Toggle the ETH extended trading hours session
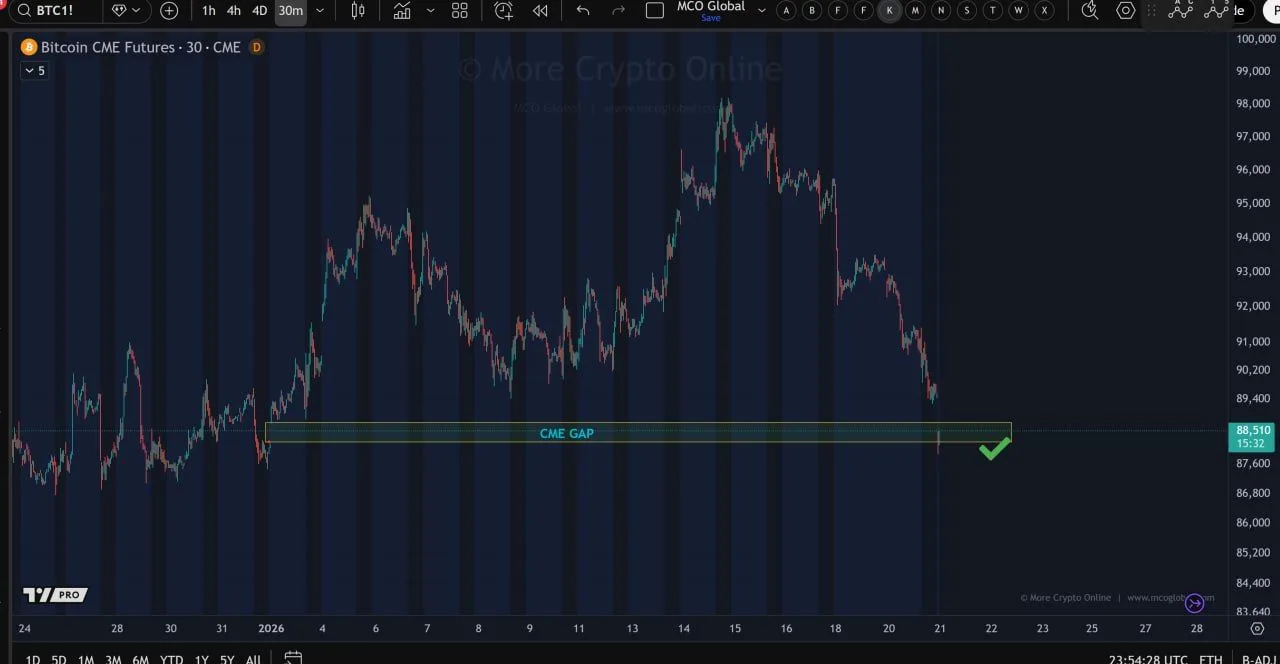Viewport: 1280px width, 664px height. (x=1210, y=659)
